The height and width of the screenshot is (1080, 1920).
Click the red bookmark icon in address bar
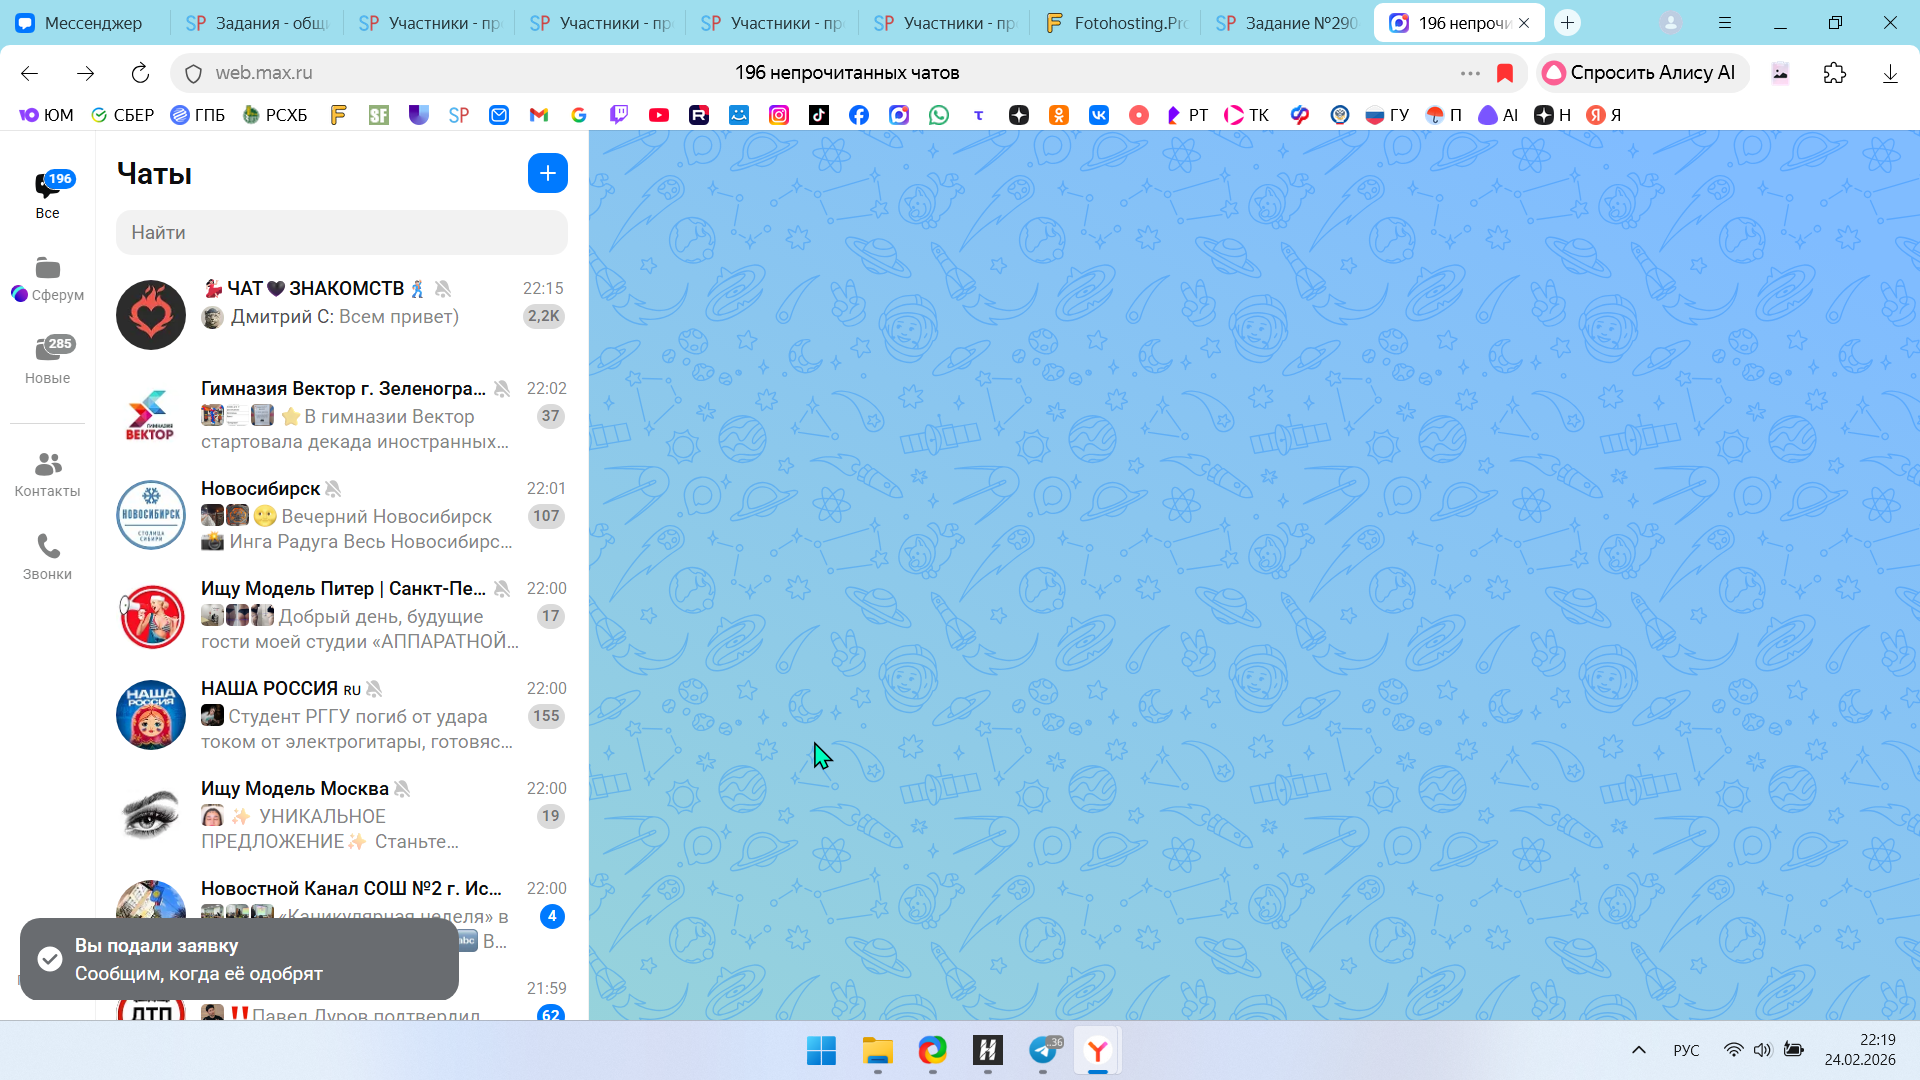(x=1504, y=73)
